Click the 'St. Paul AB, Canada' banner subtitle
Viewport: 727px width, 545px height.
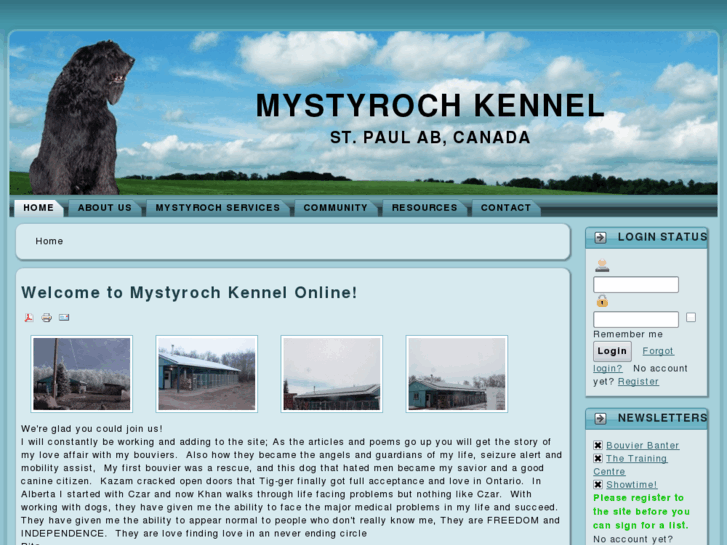[x=430, y=137]
